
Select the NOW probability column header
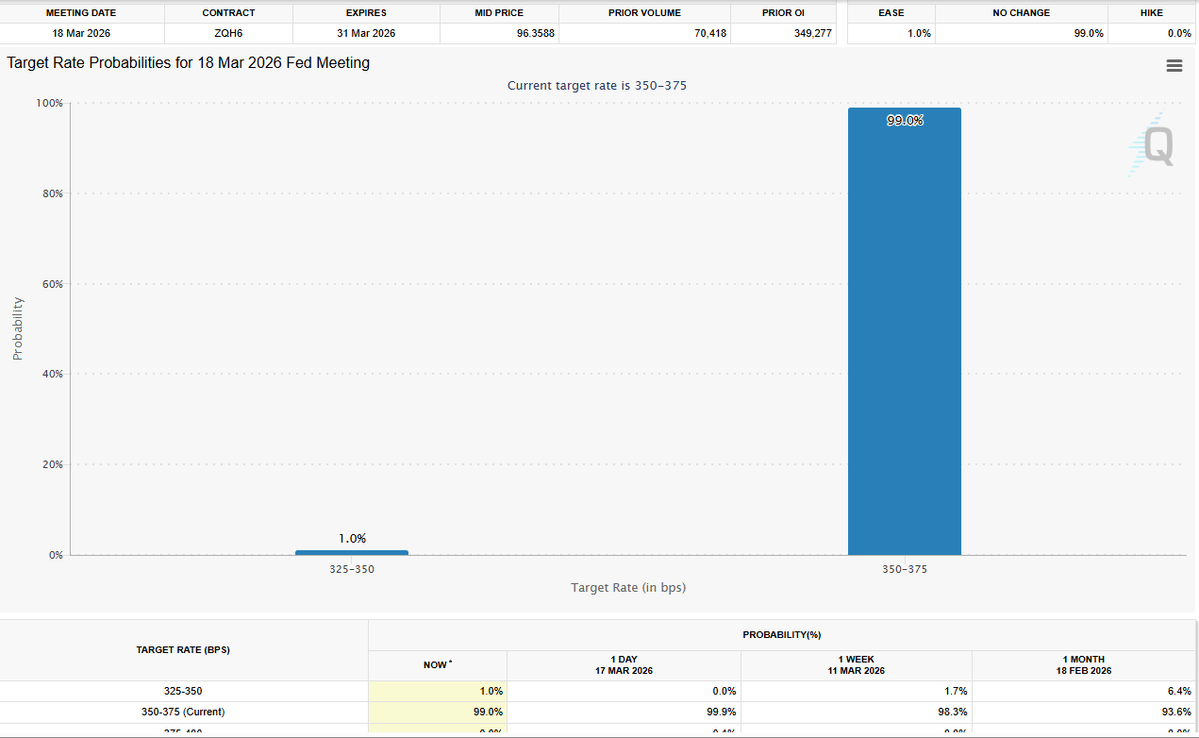[437, 665]
